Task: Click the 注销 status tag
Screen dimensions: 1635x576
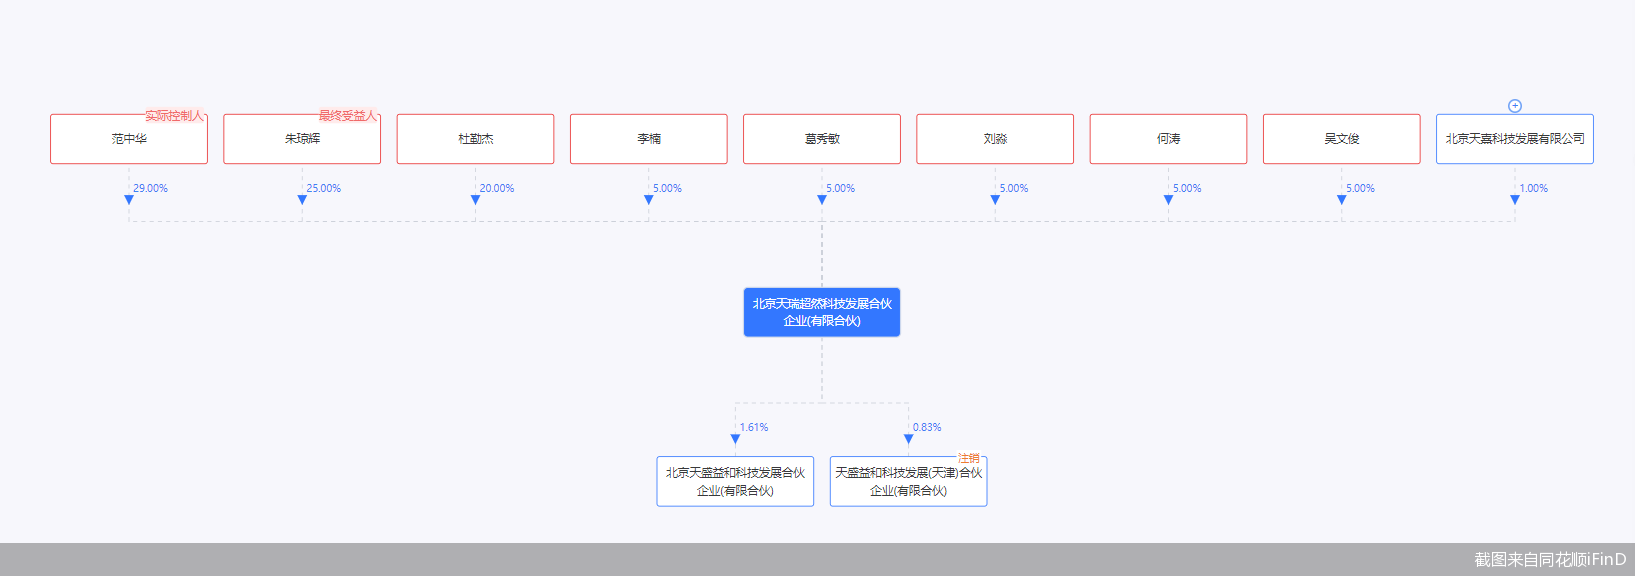Action: pyautogui.click(x=968, y=458)
